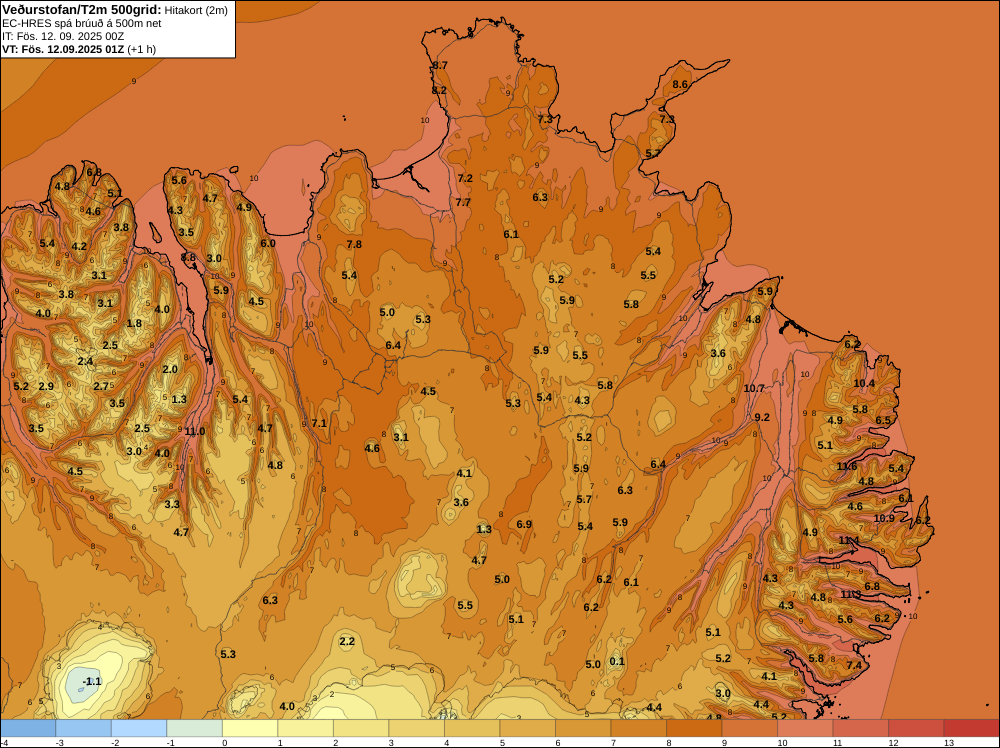This screenshot has width=1000, height=748.
Task: Click the temperature value '10.4'
Action: (x=864, y=383)
